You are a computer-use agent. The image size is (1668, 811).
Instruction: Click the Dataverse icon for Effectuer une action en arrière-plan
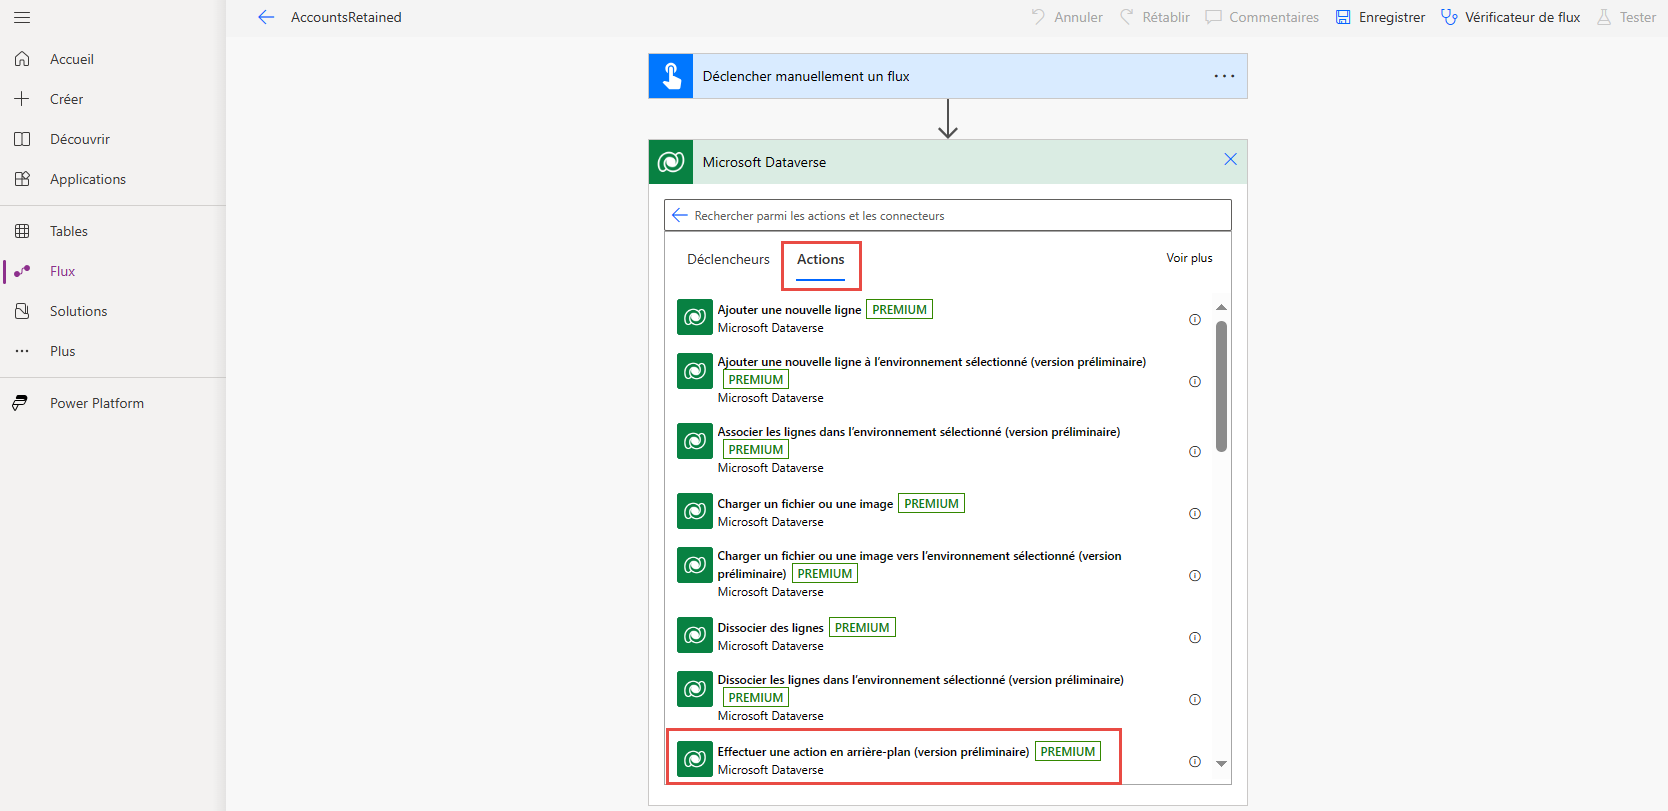tap(695, 759)
